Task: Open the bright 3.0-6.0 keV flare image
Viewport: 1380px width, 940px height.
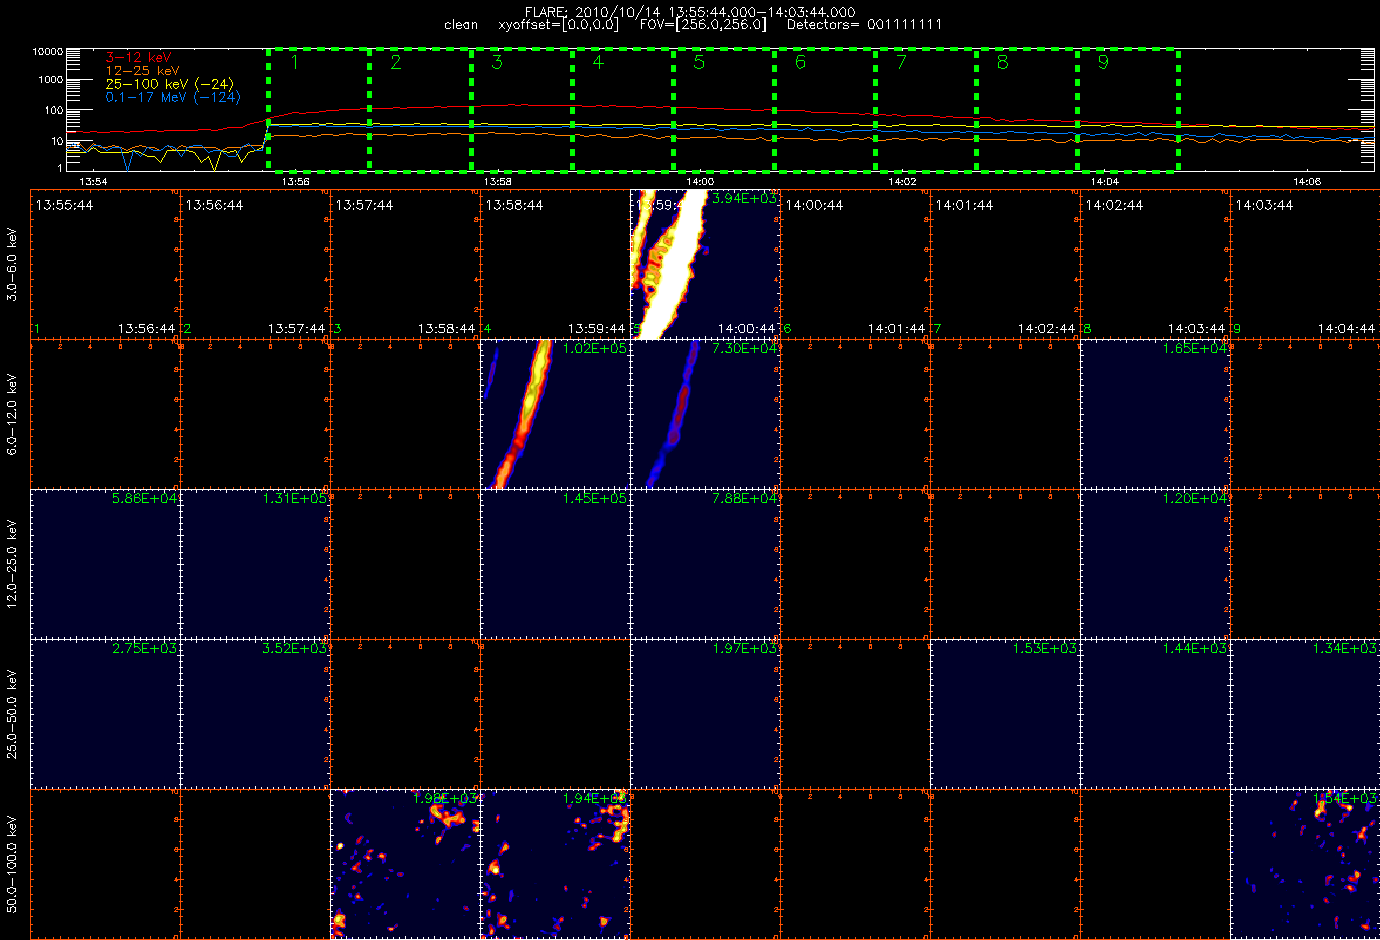Action: pyautogui.click(x=705, y=264)
